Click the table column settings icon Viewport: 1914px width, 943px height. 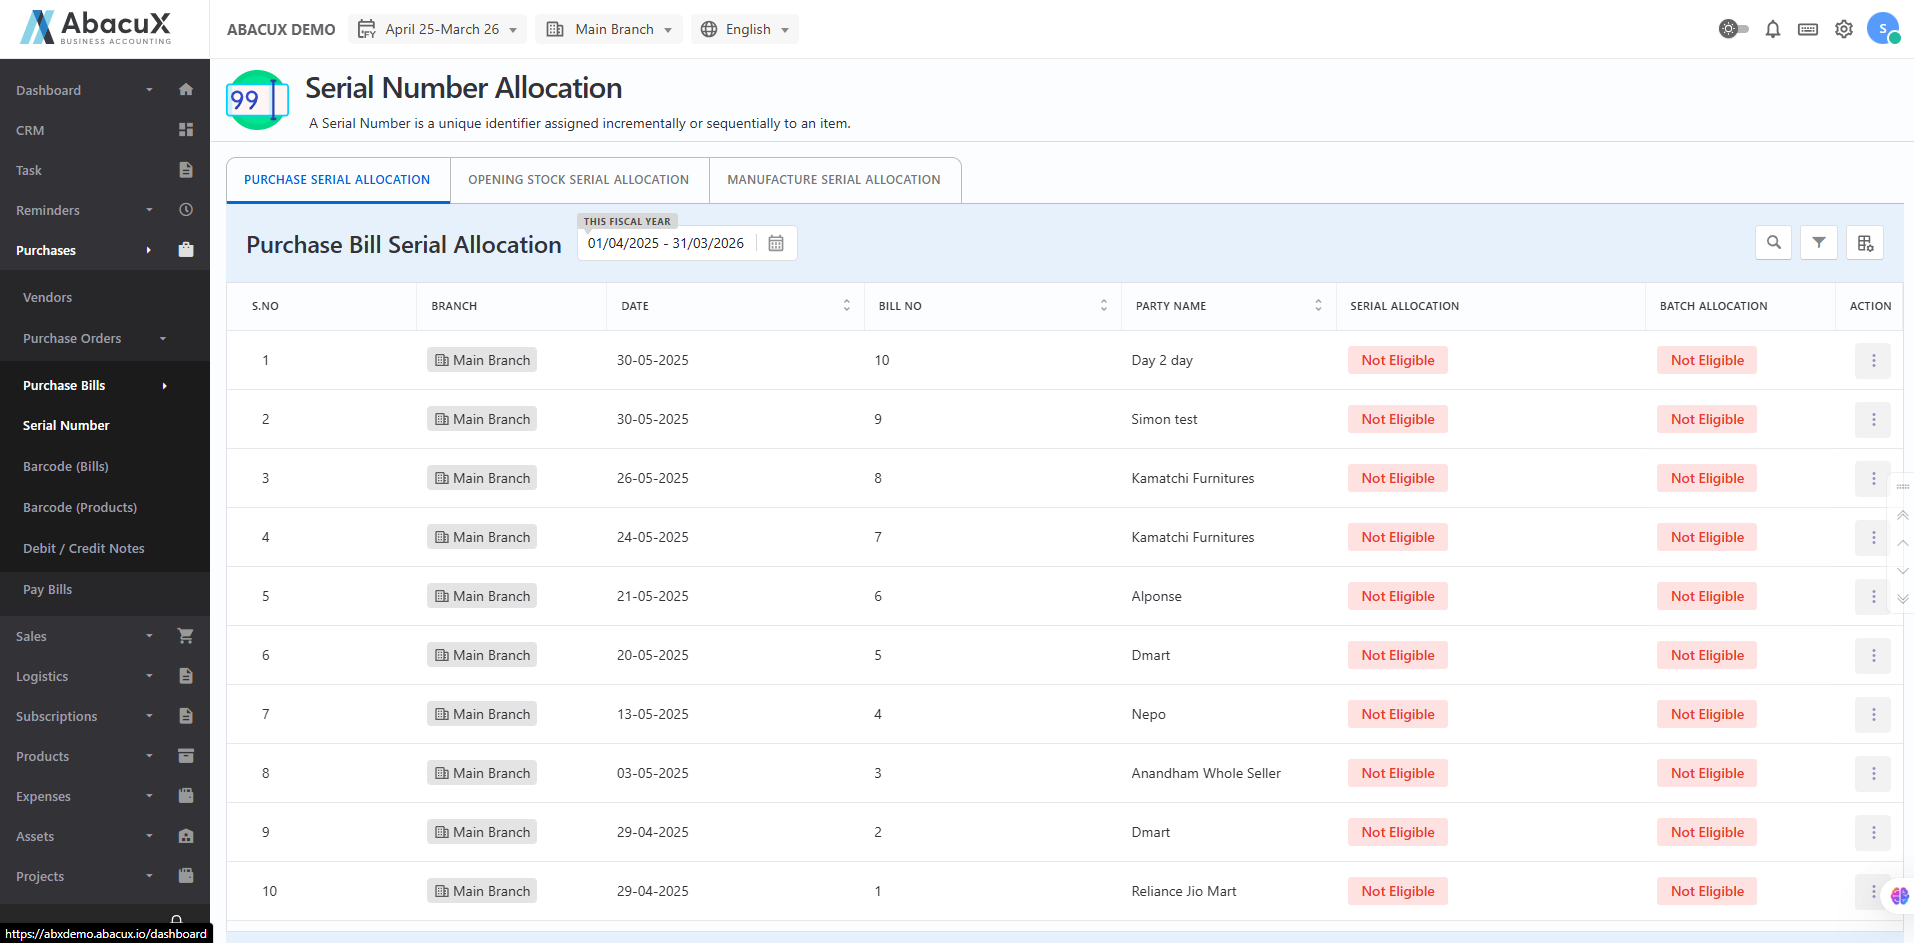[x=1864, y=243]
